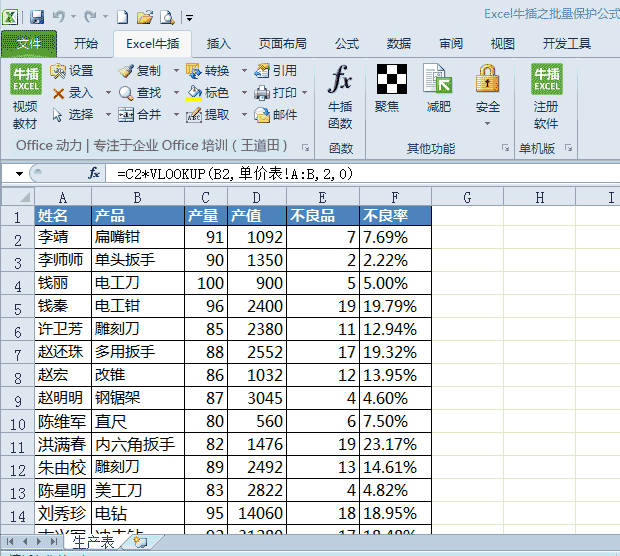
Task: Open 牛插函数 fx icon
Action: pyautogui.click(x=340, y=80)
